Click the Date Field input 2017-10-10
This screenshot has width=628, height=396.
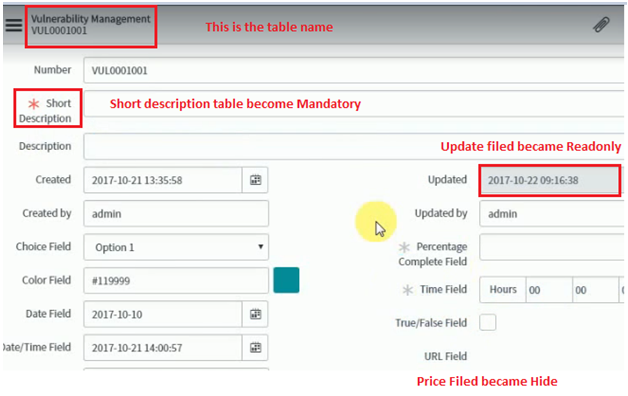coord(163,314)
